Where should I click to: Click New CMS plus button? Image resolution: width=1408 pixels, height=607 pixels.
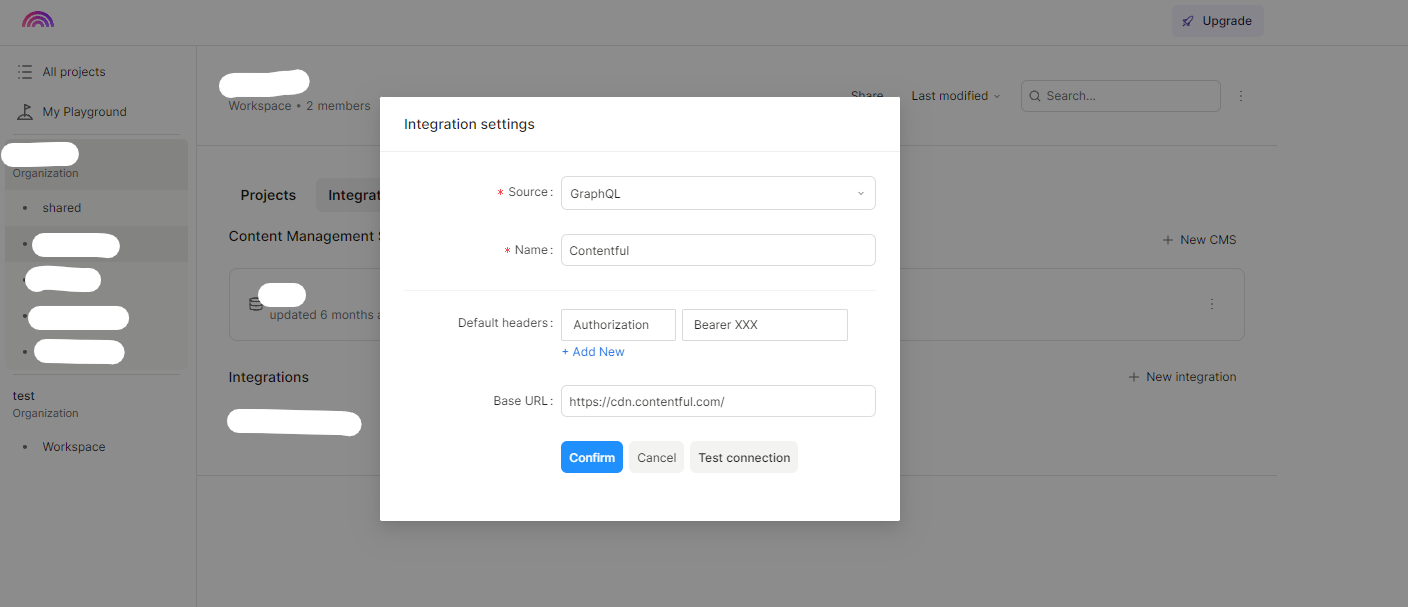click(x=1199, y=240)
